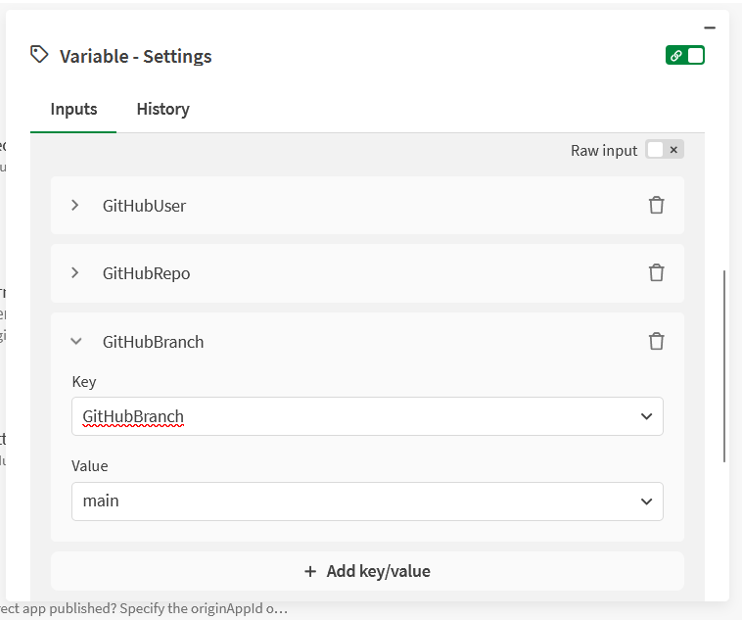Click into the Value field containing main
This screenshot has height=626, width=746.
coord(367,502)
